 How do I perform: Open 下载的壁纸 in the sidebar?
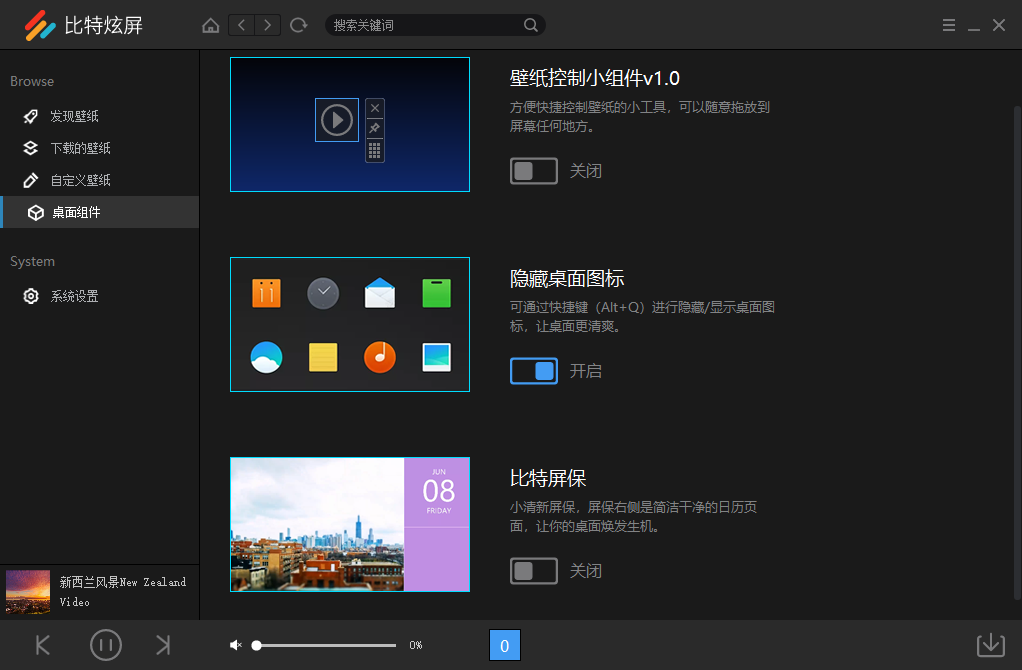100,148
